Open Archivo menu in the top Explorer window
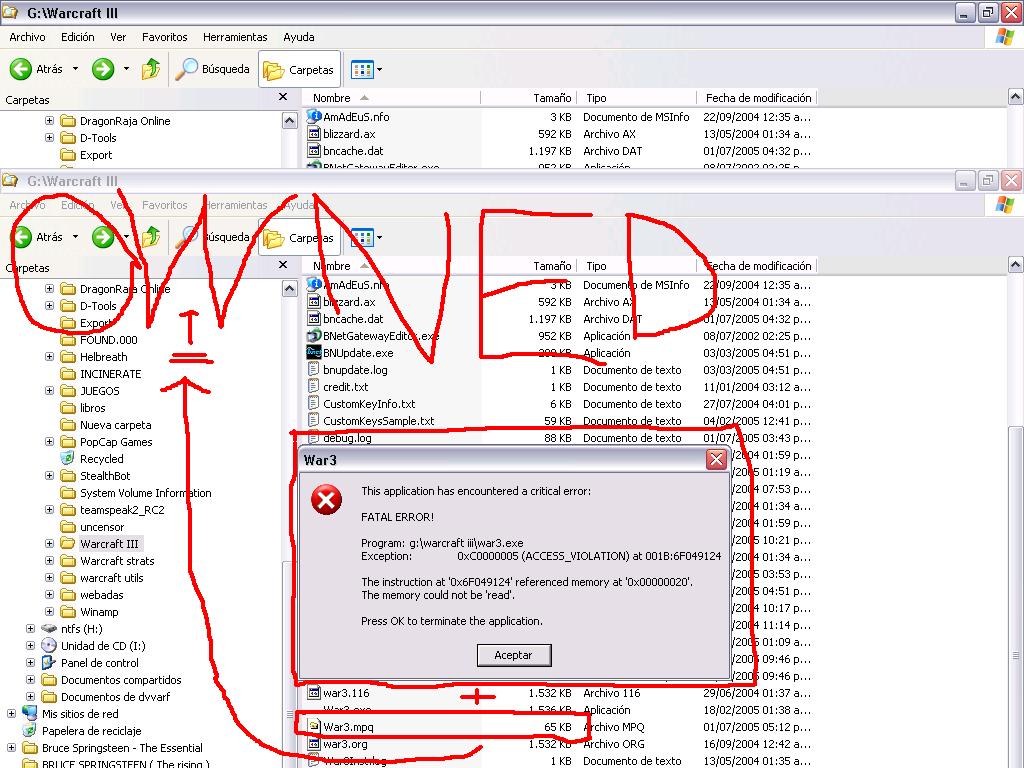 click(x=27, y=37)
